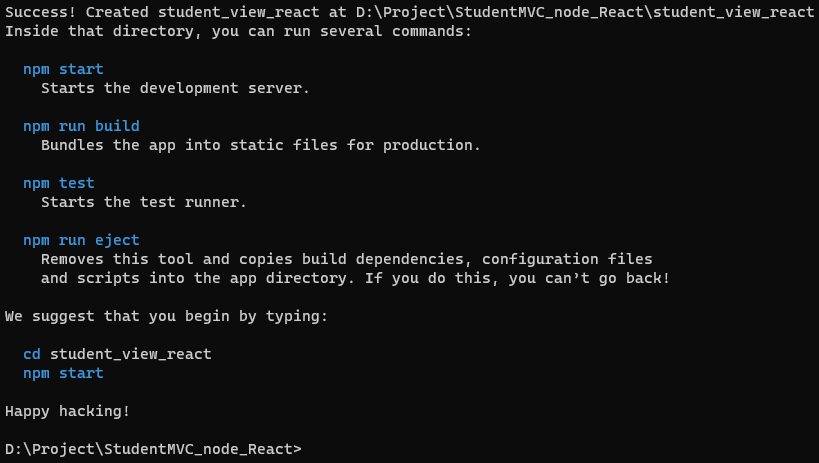
Task: Click the 'Happy hacking!' message
Action: pyautogui.click(x=67, y=411)
